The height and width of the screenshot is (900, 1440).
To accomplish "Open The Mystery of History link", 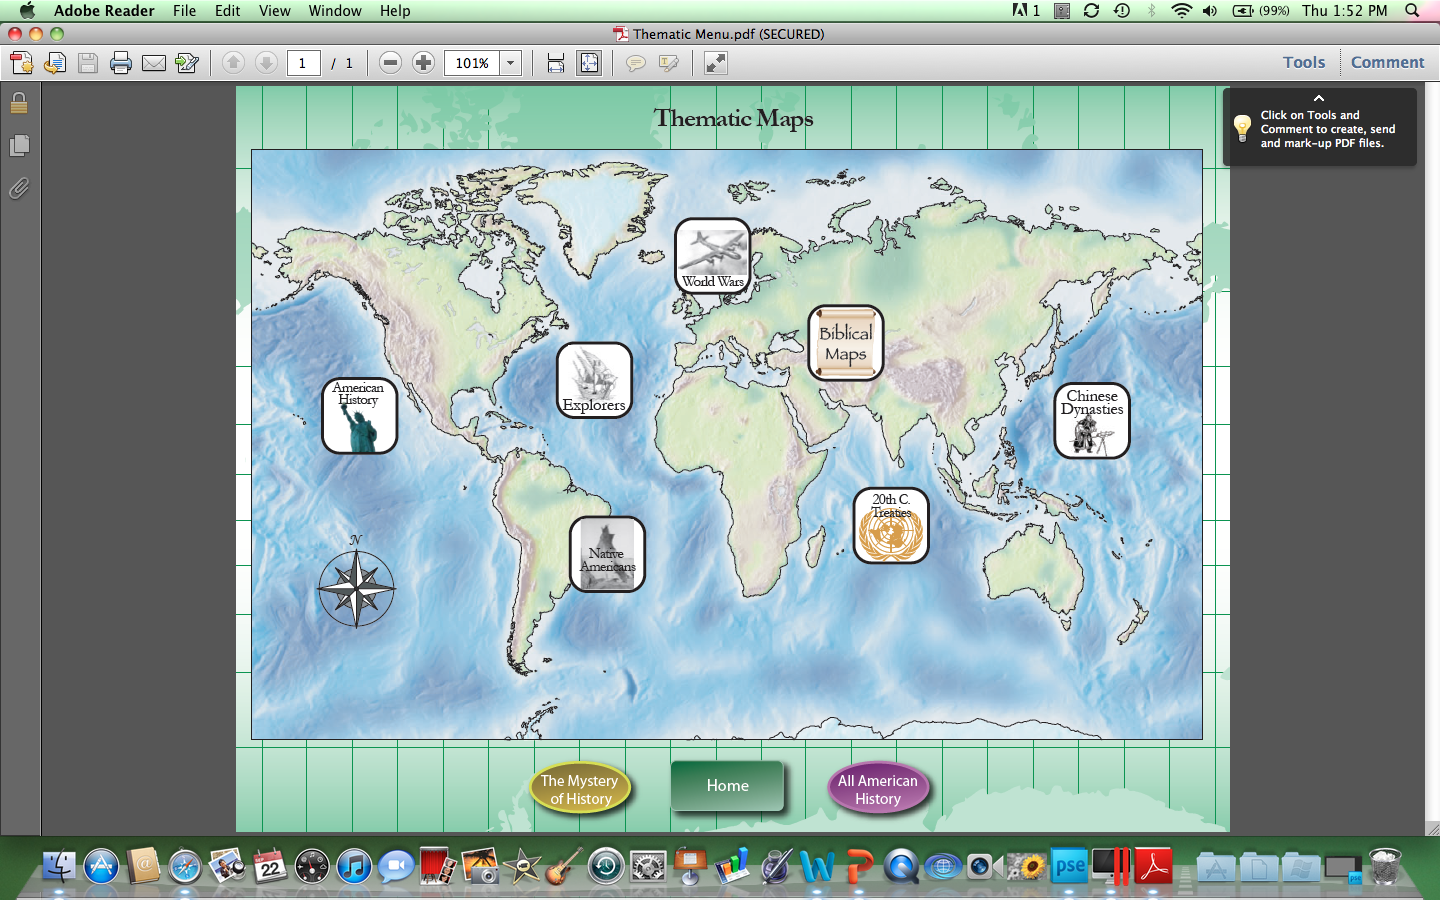I will tap(580, 789).
